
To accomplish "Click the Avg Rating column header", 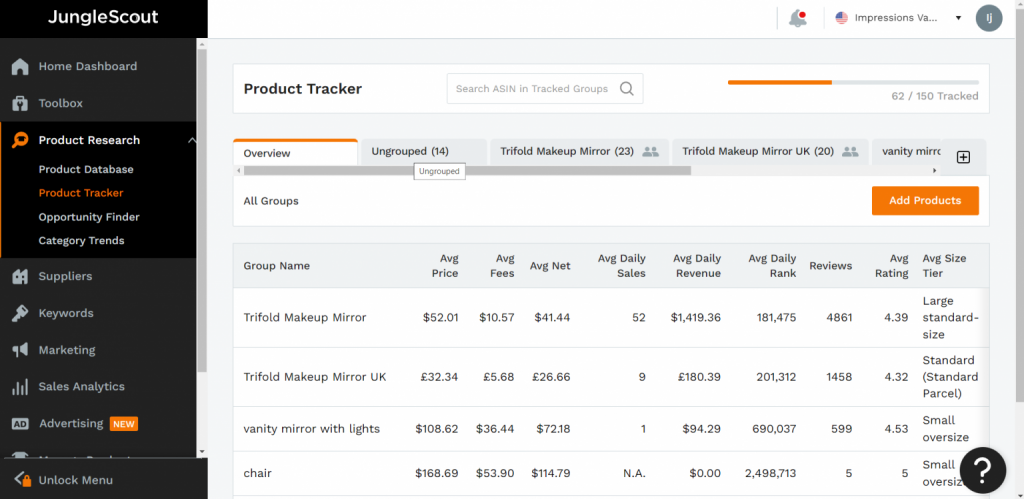I will point(891,266).
